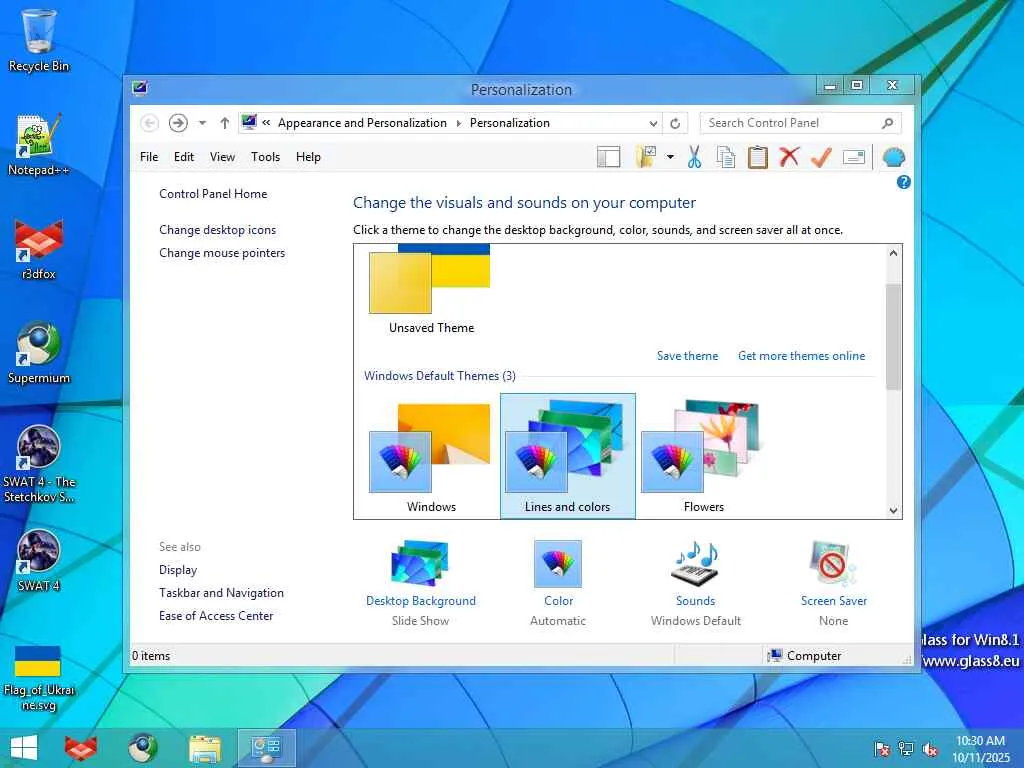Expand the address bar history dropdown
The image size is (1024, 768).
point(653,123)
